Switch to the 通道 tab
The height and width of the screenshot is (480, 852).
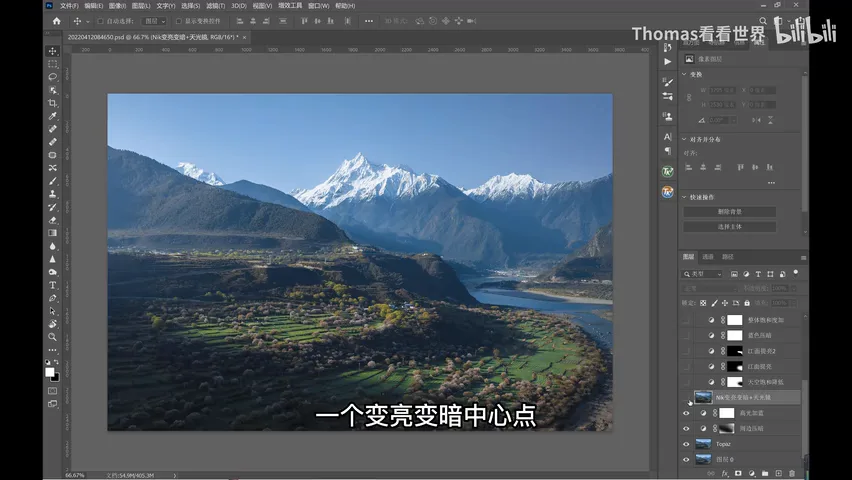708,257
